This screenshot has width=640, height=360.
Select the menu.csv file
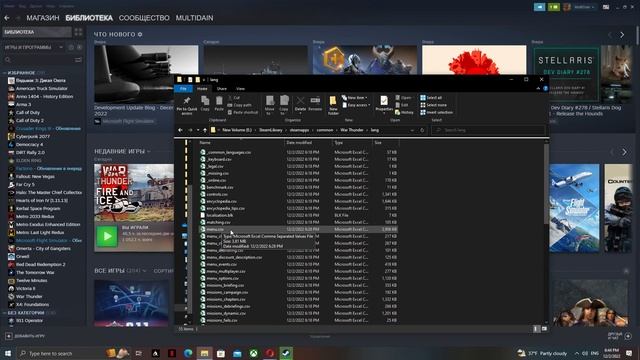coord(298,229)
